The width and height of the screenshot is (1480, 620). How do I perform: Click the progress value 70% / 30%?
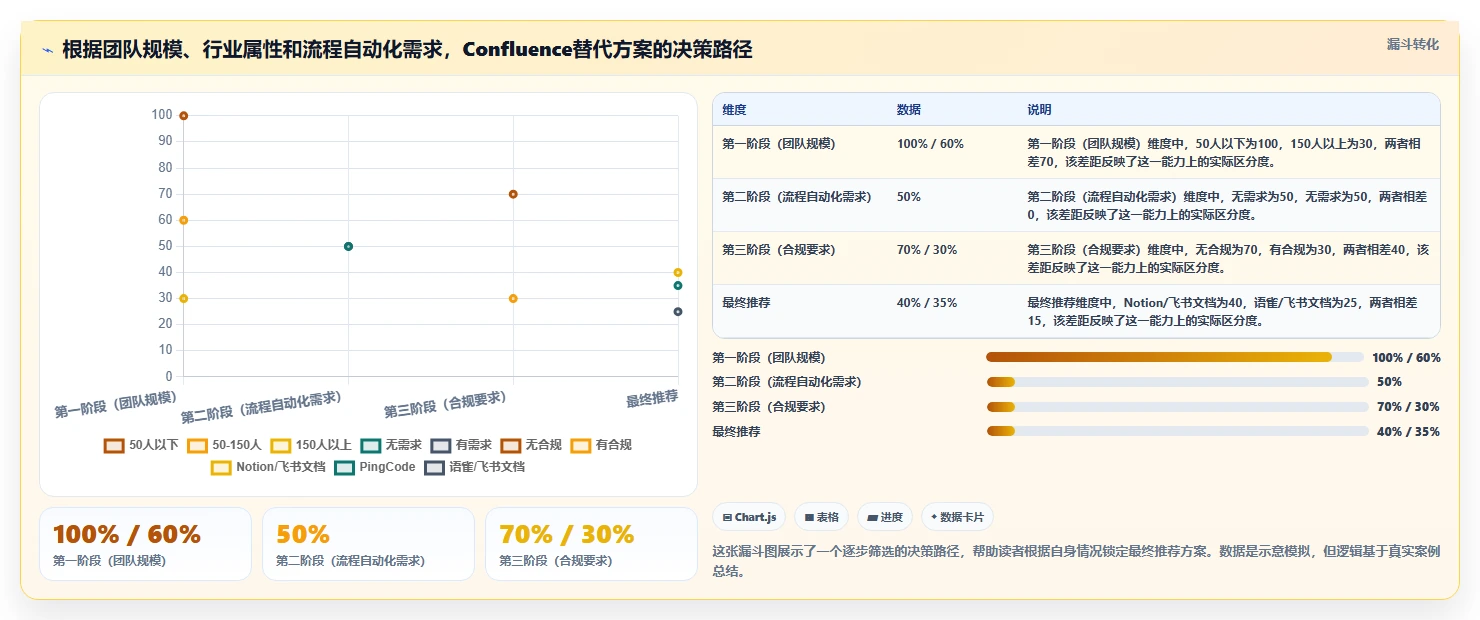[1408, 407]
